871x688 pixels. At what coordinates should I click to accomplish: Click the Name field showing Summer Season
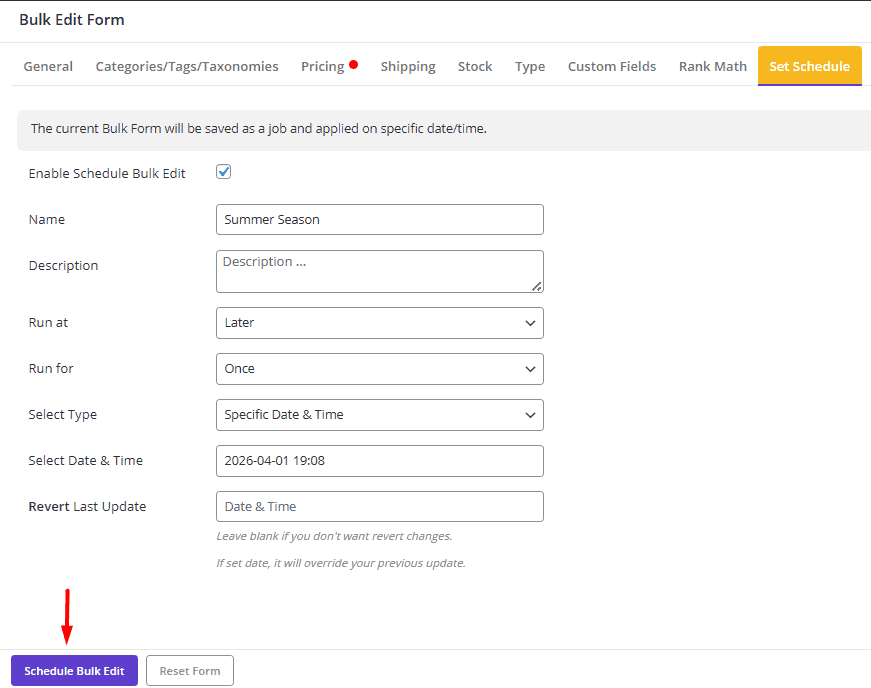pyautogui.click(x=379, y=219)
